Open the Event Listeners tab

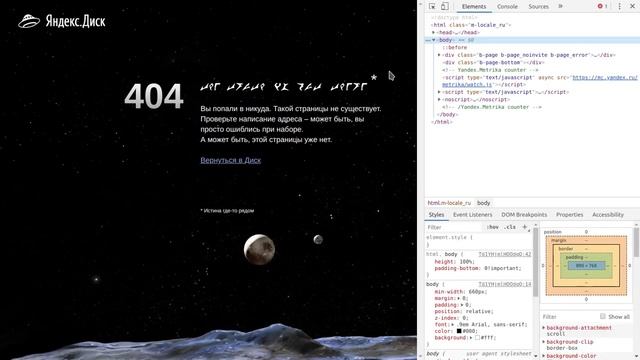pyautogui.click(x=473, y=215)
